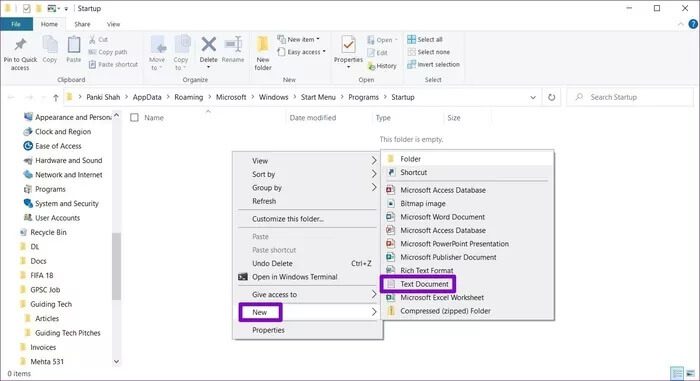Click Select none in ribbon
Viewport: 700px width, 381px height.
(x=428, y=52)
